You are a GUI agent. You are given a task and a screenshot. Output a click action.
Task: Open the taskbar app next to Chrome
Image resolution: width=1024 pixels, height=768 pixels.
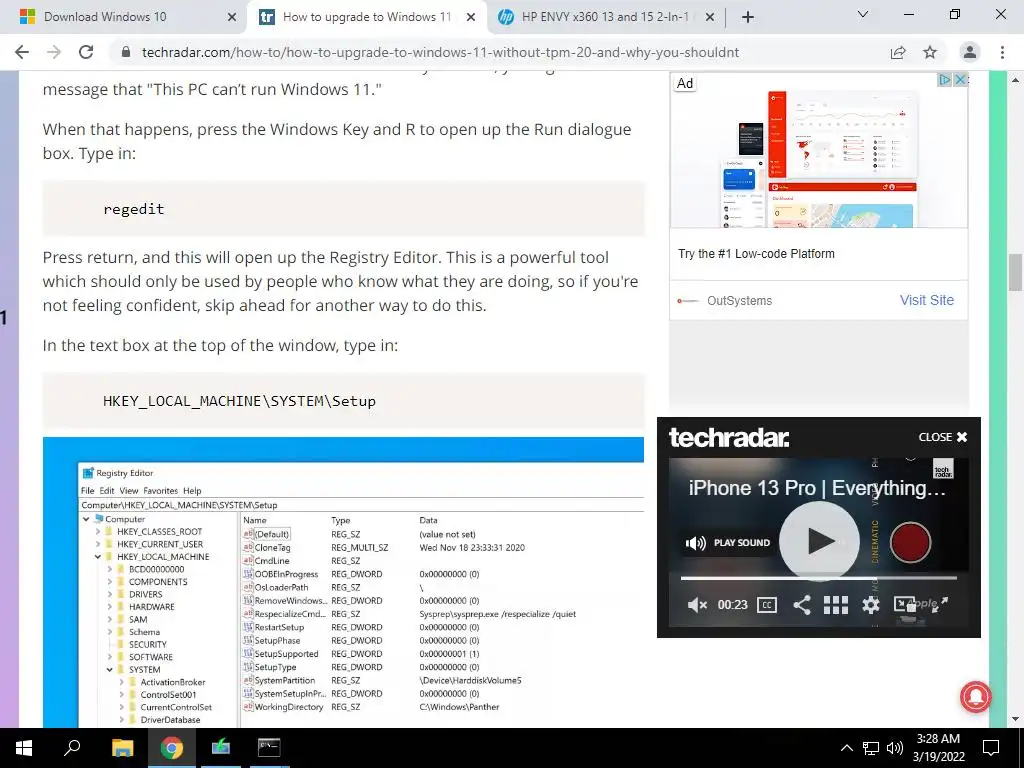[221, 748]
